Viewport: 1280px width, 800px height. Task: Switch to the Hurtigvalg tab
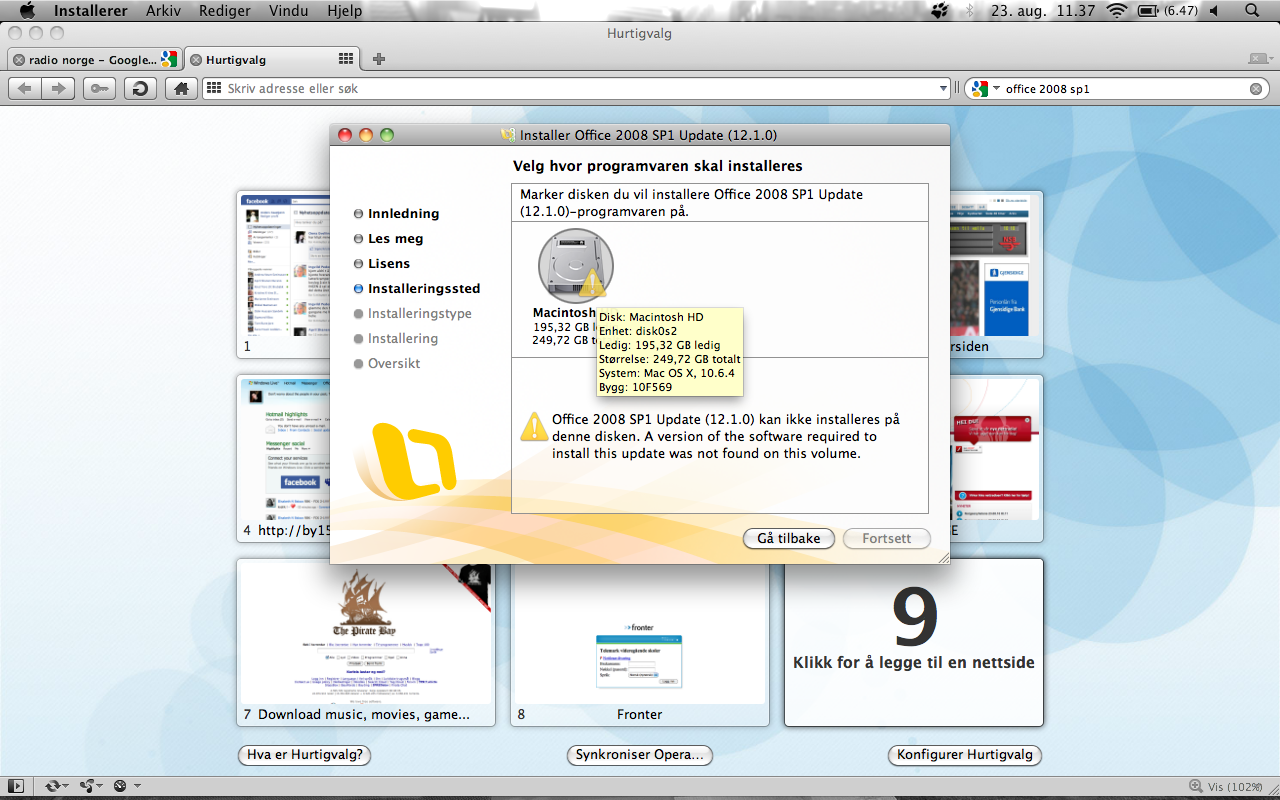point(271,60)
